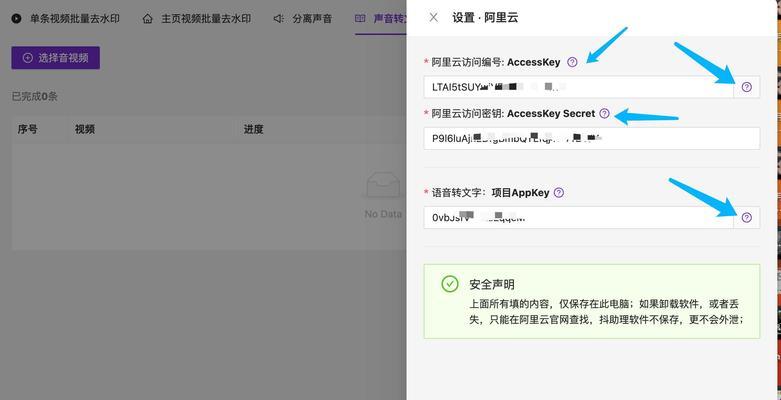781x400 pixels.
Task: Click the 阿里云访问密钥: AccessKey Secret label
Action: coord(513,114)
